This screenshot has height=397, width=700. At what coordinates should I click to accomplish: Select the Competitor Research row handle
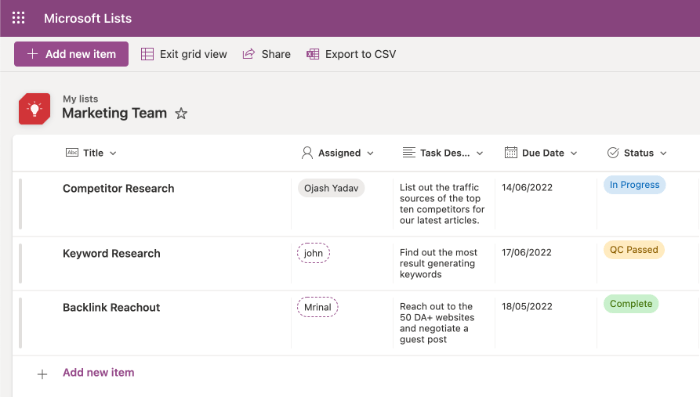[20, 204]
